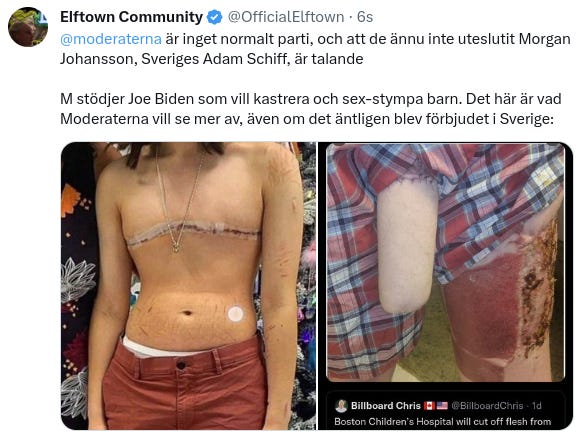Enlarge the left attached photo
This screenshot has width=585, height=442.
(188, 286)
